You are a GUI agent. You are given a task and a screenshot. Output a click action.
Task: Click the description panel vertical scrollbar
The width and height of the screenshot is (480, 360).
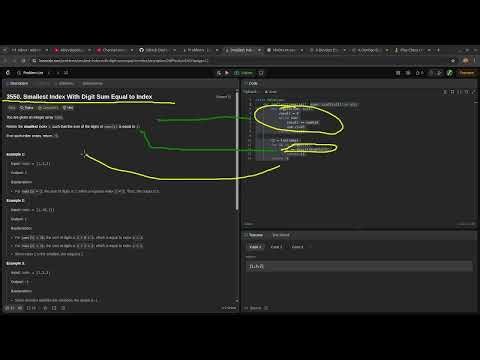[237, 152]
